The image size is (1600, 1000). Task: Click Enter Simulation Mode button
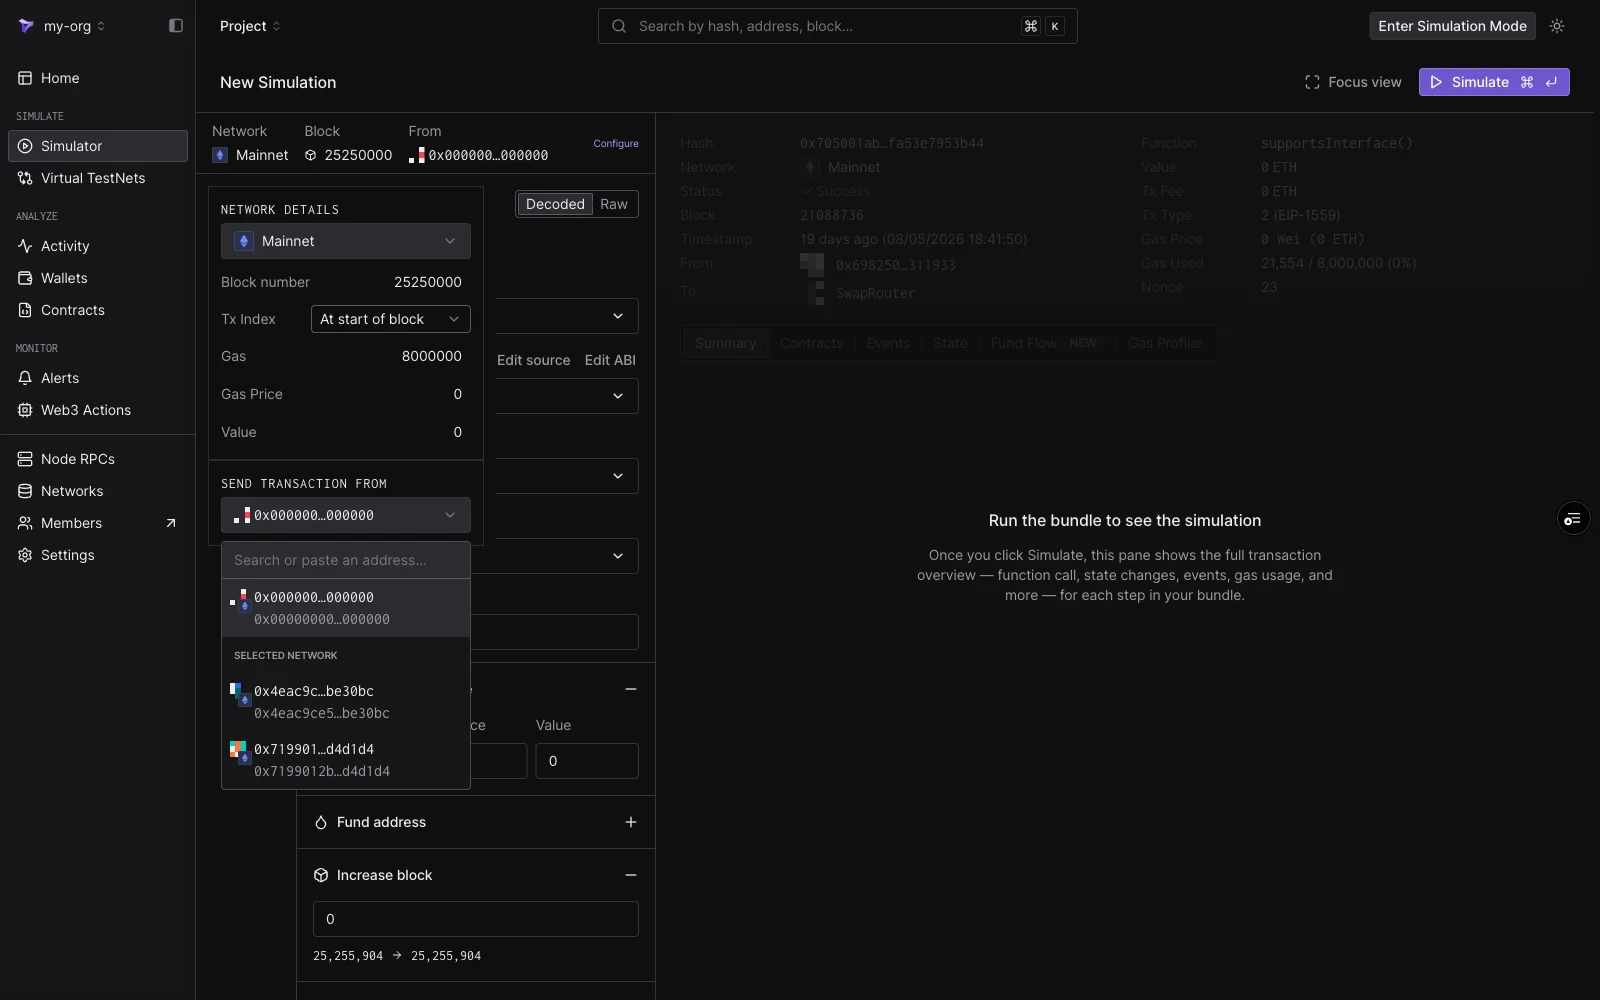coord(1452,26)
